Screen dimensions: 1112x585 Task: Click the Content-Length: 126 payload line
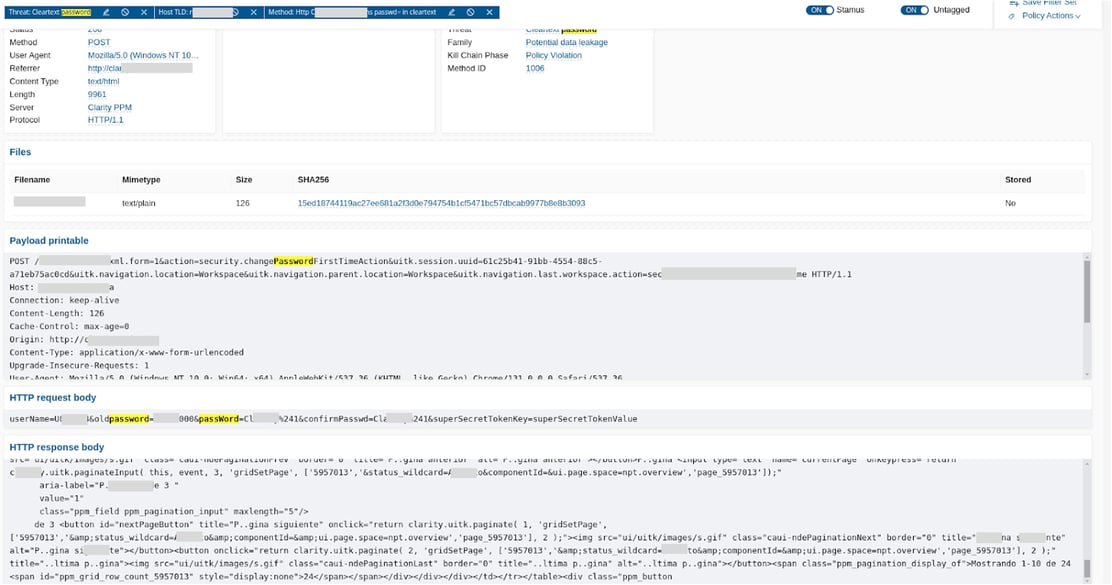tap(57, 313)
